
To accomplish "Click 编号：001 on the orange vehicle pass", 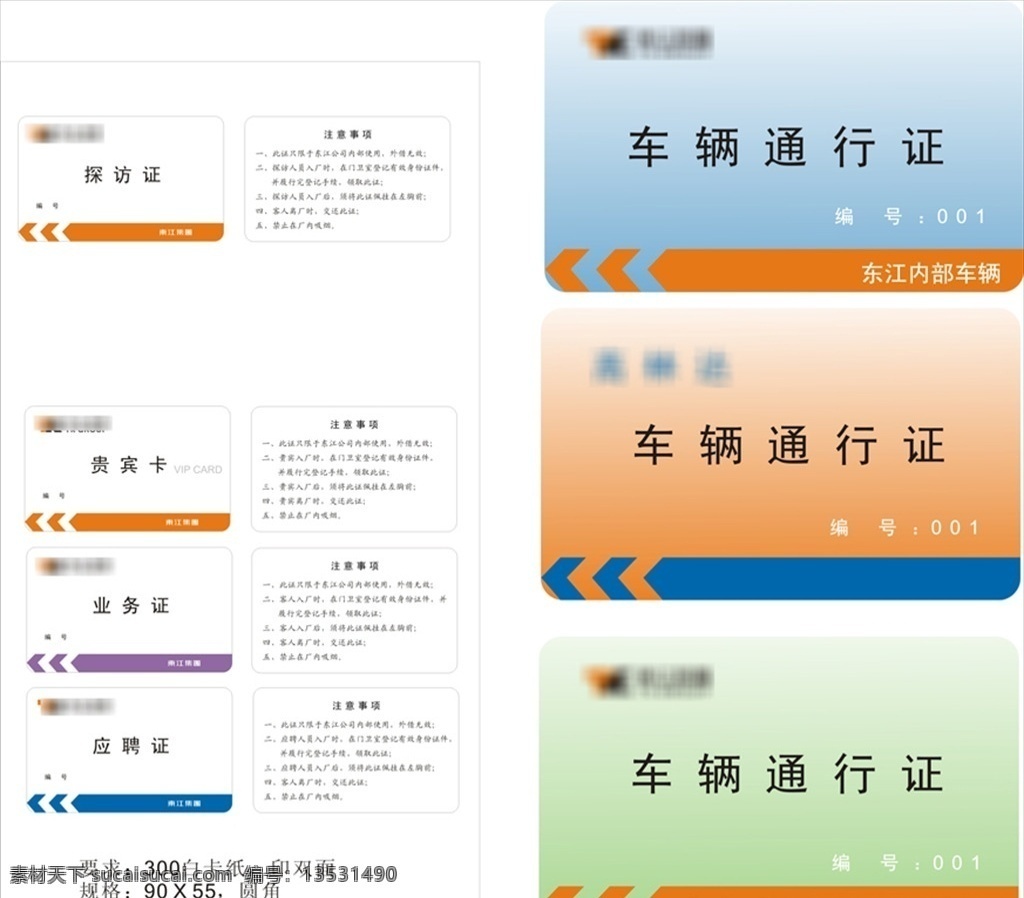I will pyautogui.click(x=905, y=527).
